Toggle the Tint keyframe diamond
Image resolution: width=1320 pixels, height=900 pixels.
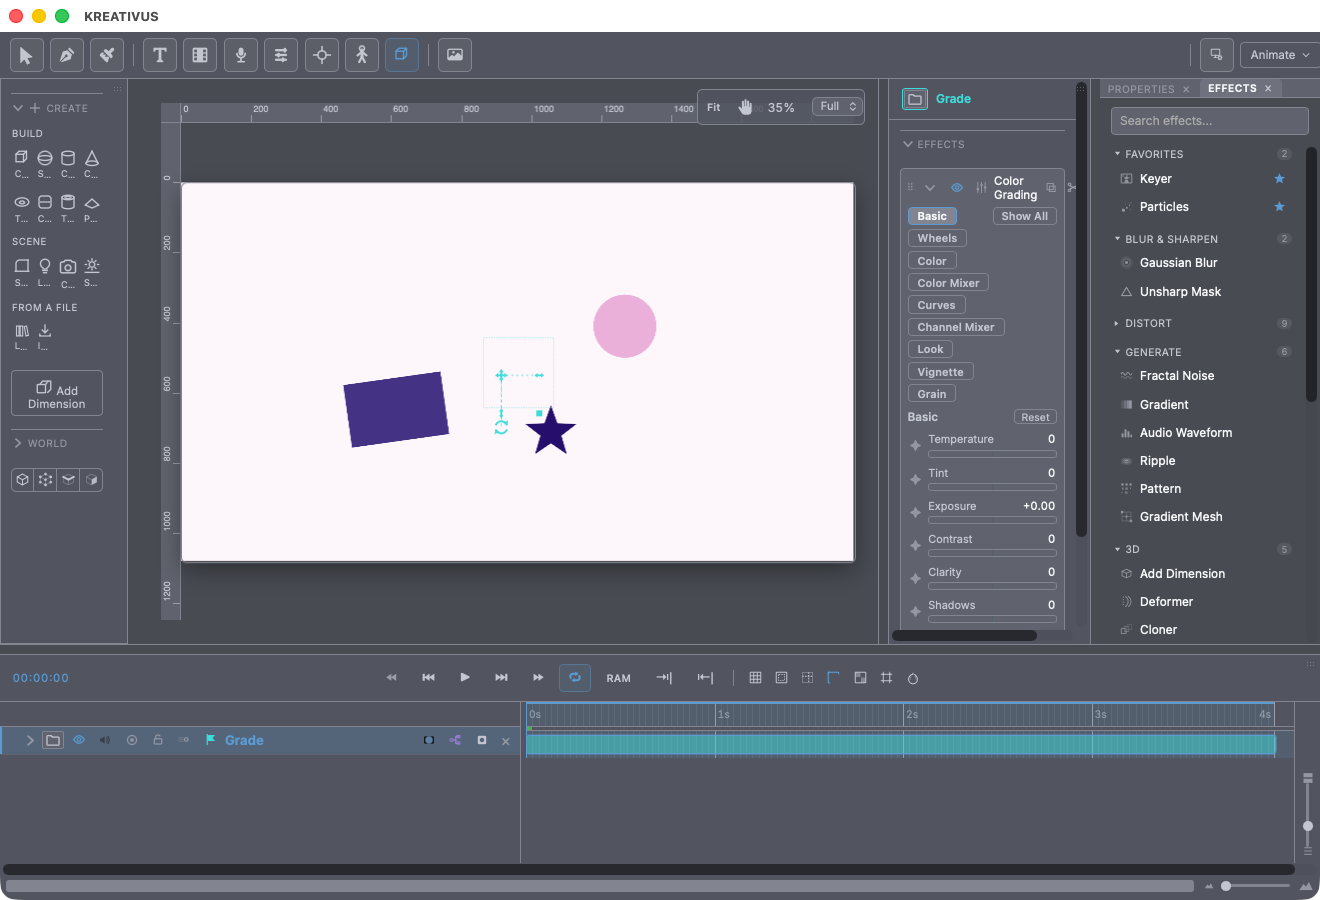click(915, 480)
